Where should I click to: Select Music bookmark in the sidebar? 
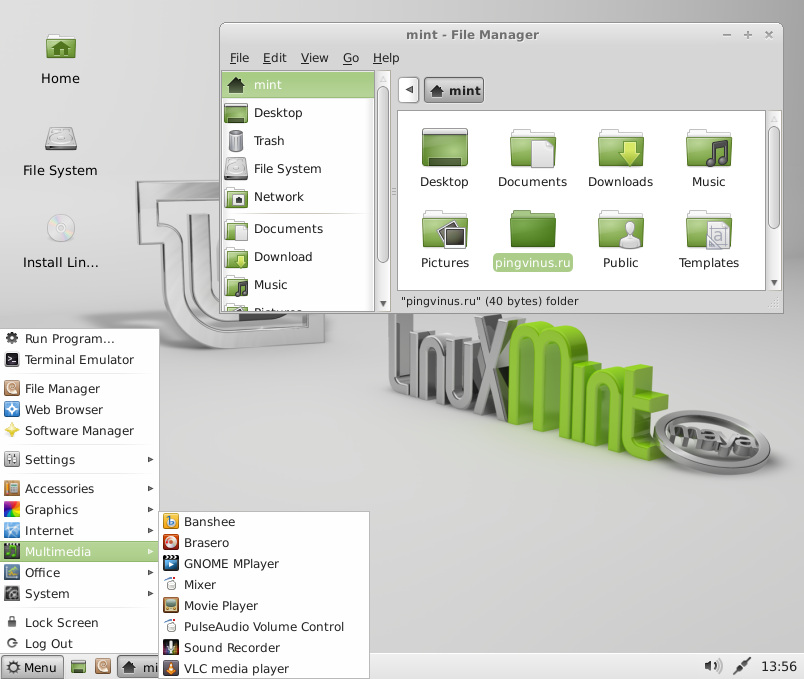click(298, 285)
